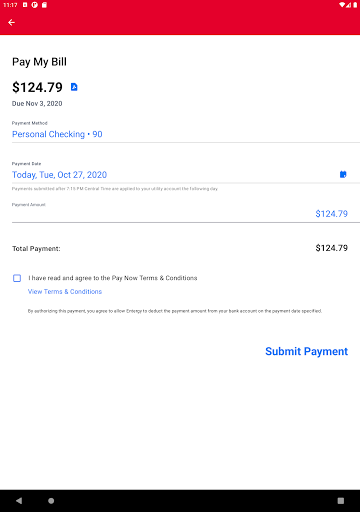Screen dimensions: 360x512
Task: Tap the Android home circle button
Action: pyautogui.click(x=51, y=500)
